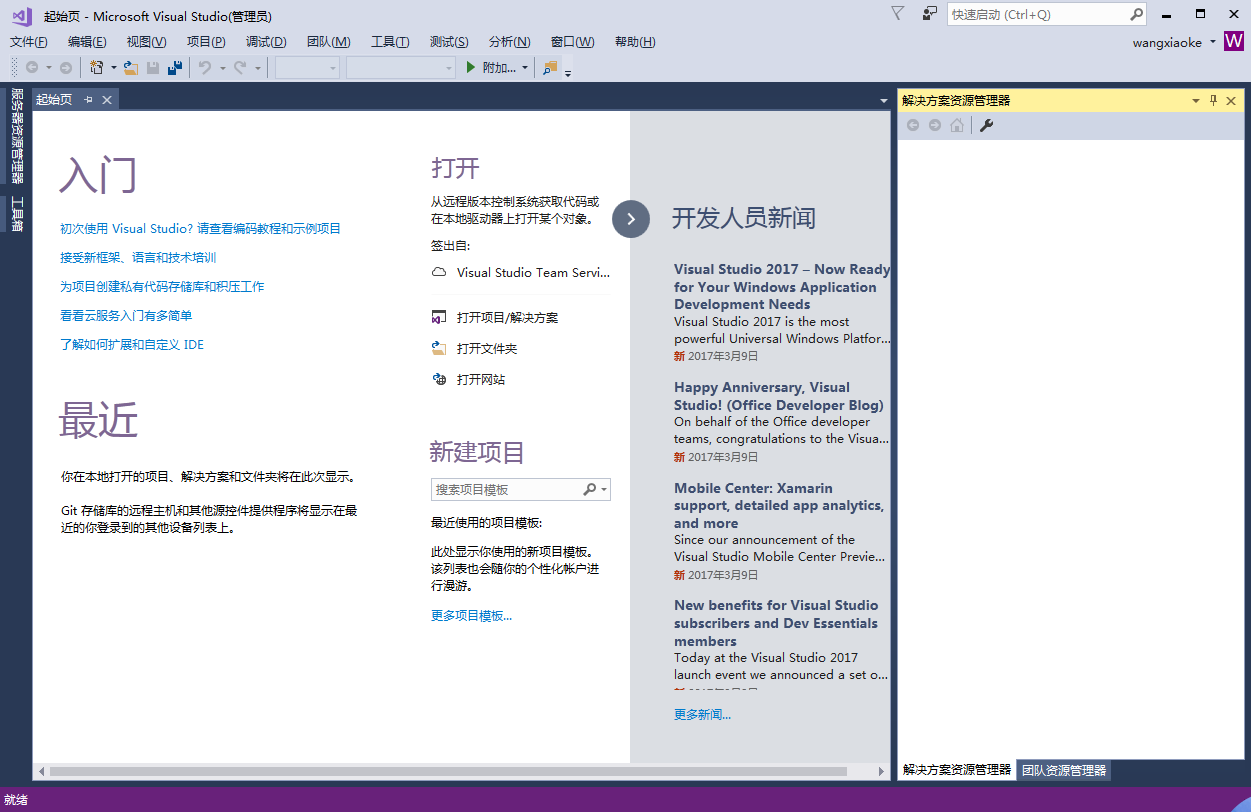Image resolution: width=1251 pixels, height=812 pixels.
Task: Open the New Project toolbar dropdown arrow
Action: pos(114,68)
